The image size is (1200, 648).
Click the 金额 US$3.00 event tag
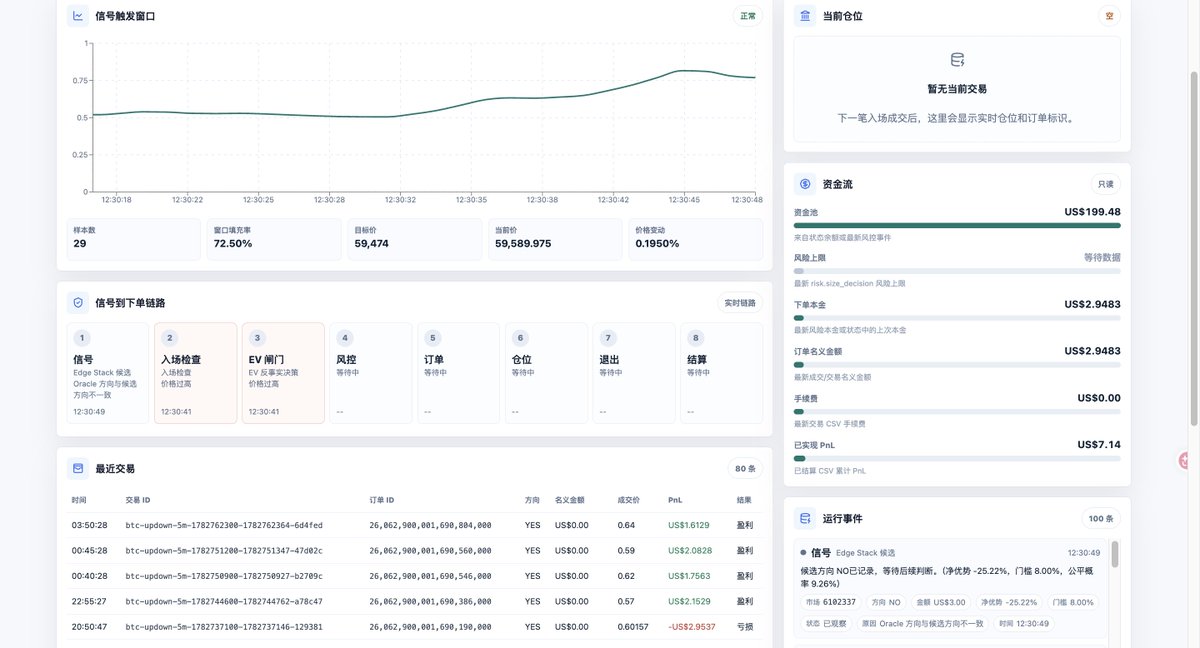941,602
